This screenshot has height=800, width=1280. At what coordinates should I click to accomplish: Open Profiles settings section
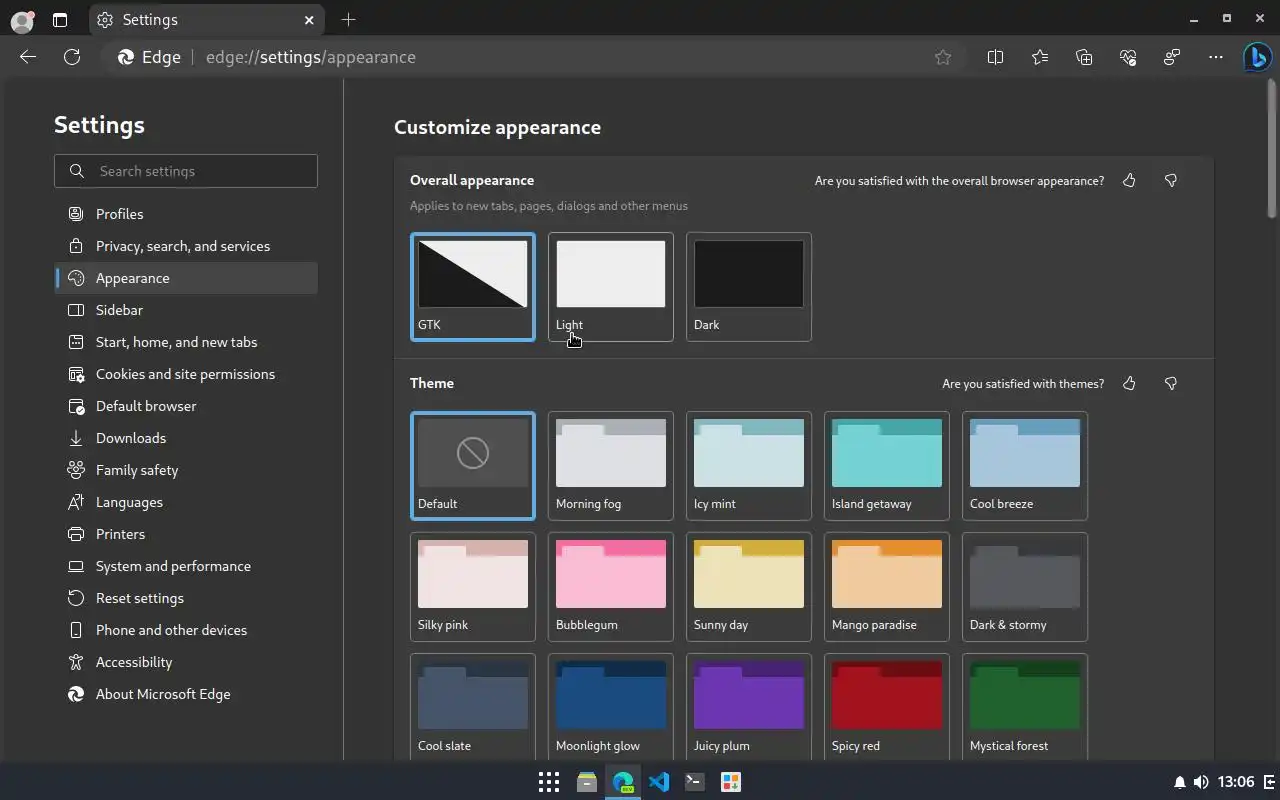(x=186, y=214)
